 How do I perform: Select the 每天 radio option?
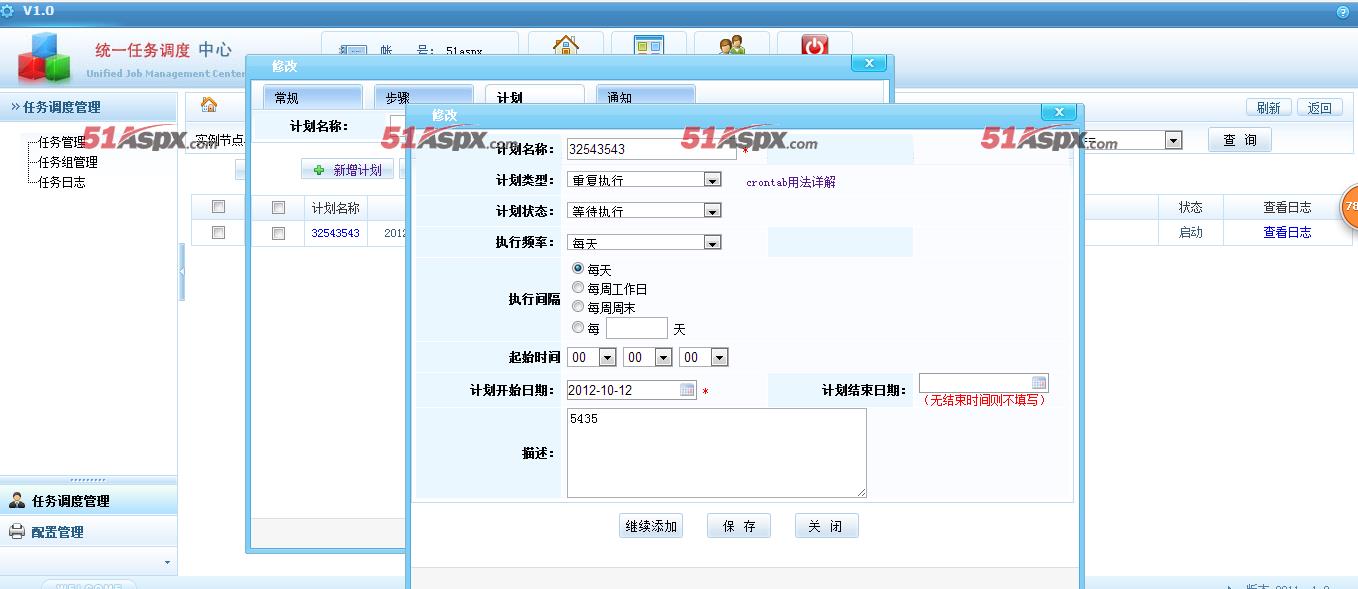[x=578, y=269]
